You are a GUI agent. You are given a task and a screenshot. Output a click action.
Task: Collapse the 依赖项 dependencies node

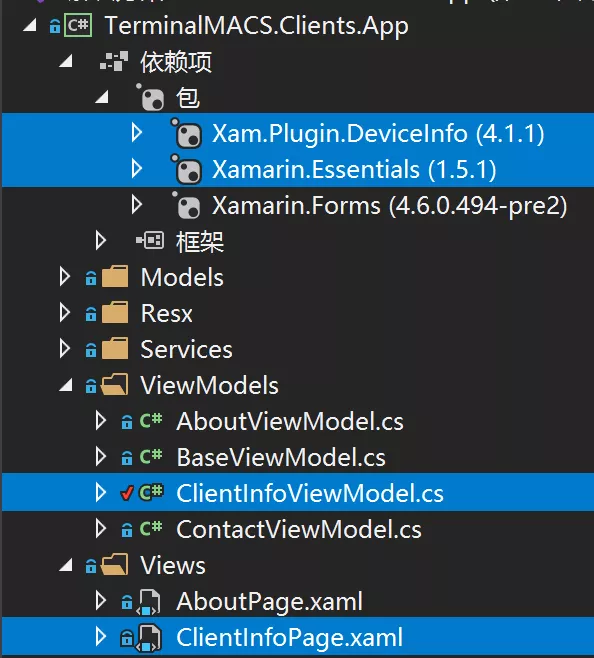tap(66, 62)
